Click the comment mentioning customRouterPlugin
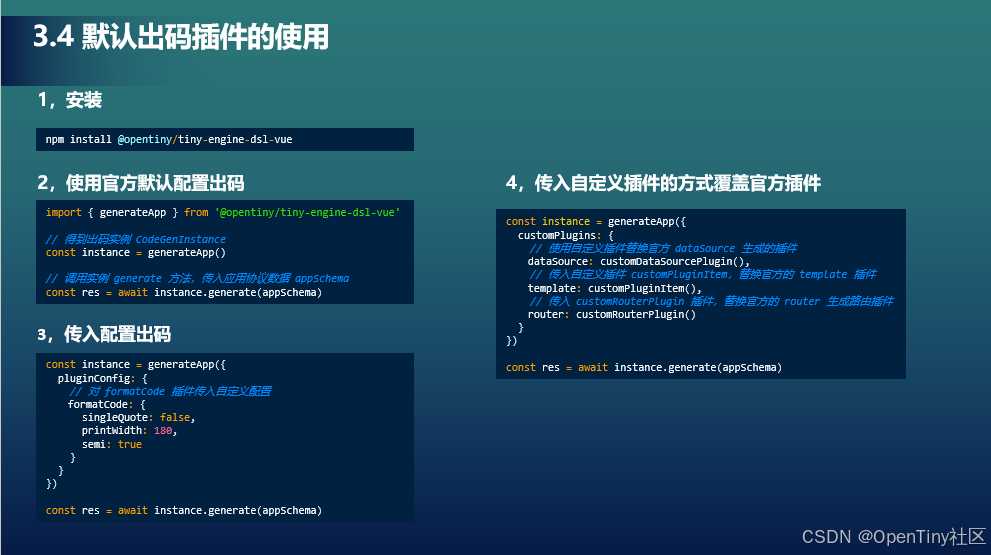The height and width of the screenshot is (555, 991). (711, 302)
